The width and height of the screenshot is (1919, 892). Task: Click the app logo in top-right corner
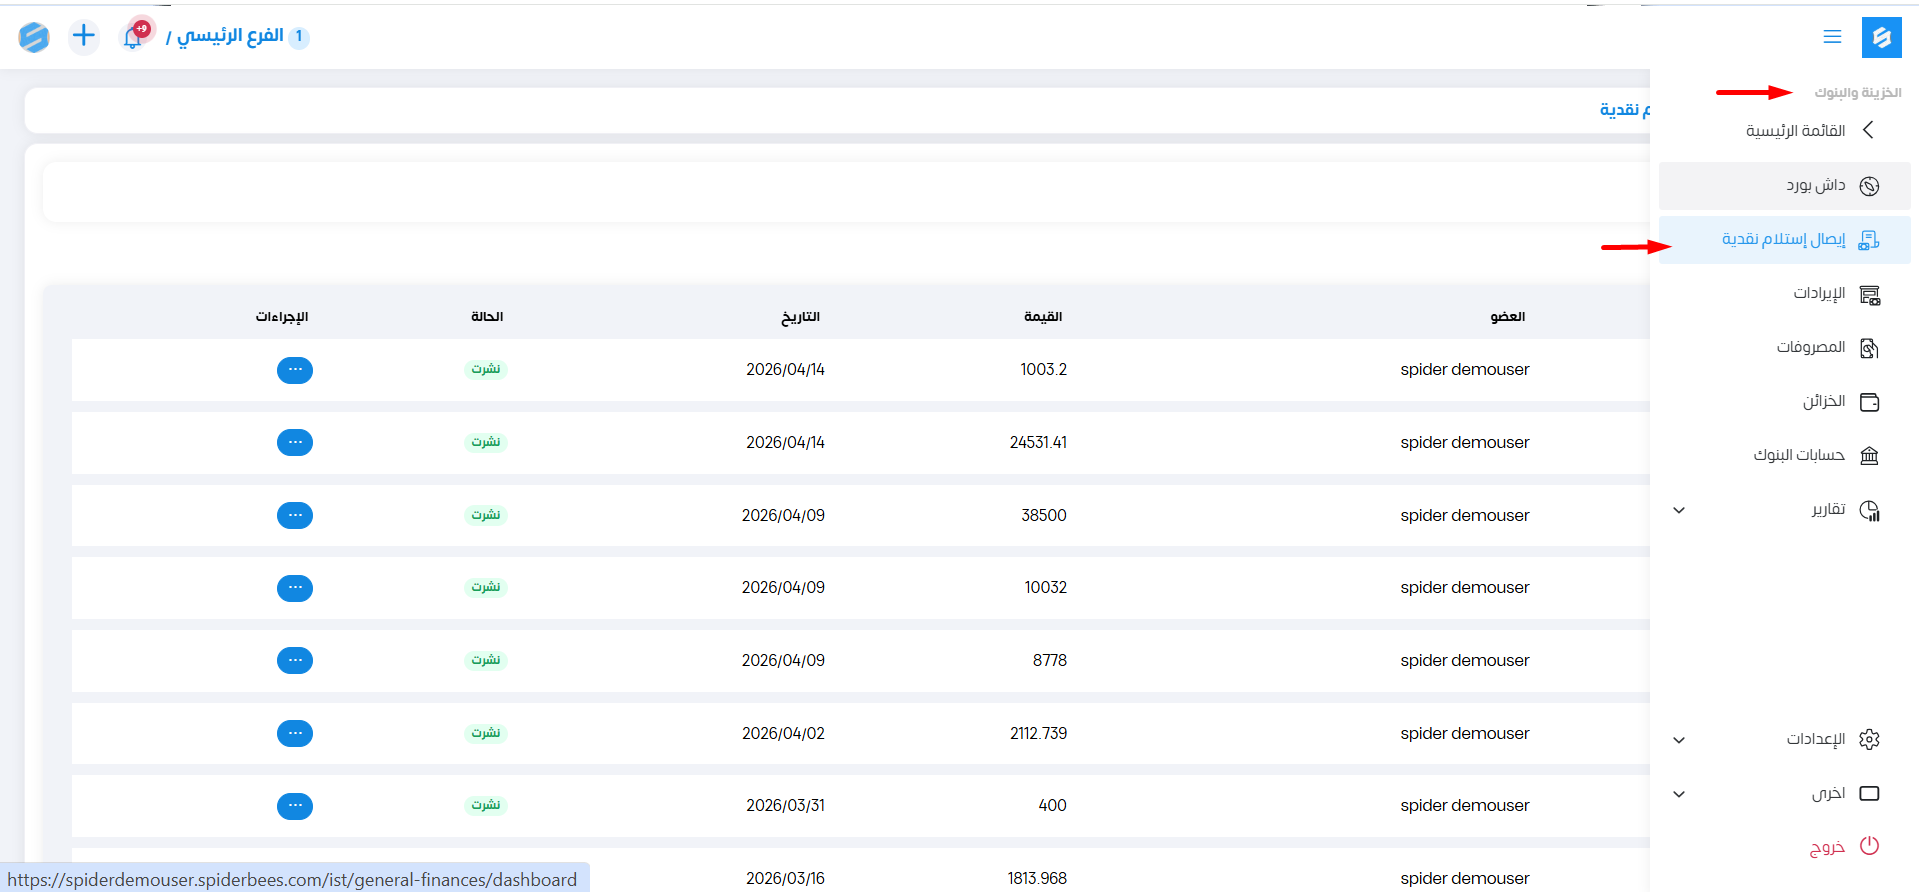1881,37
